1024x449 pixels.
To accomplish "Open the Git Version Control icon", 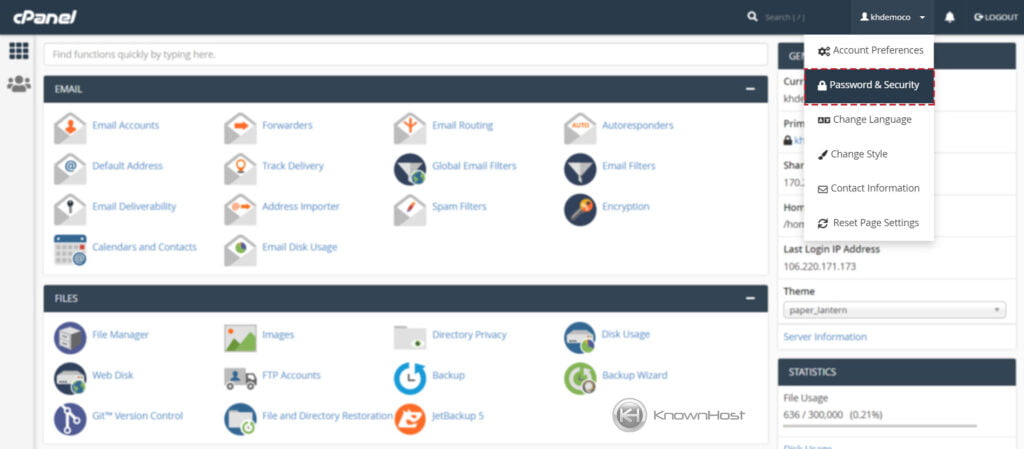I will tap(70, 419).
